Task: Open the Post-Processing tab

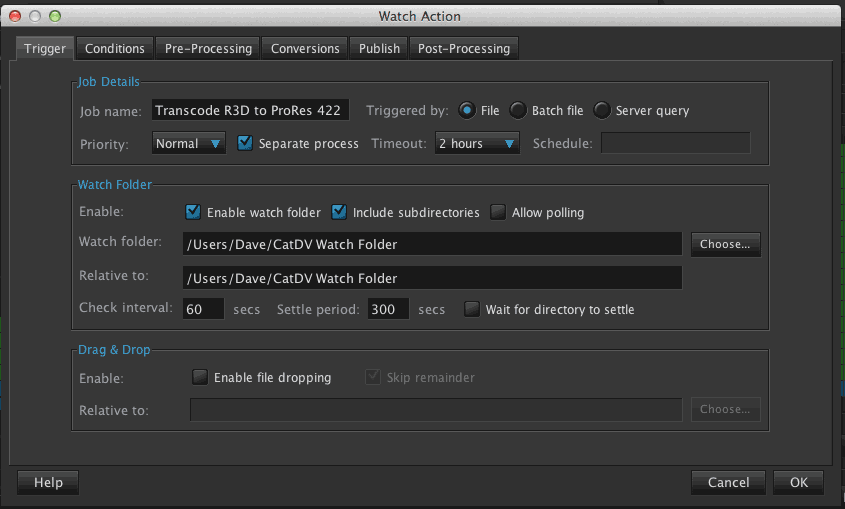Action: tap(464, 48)
